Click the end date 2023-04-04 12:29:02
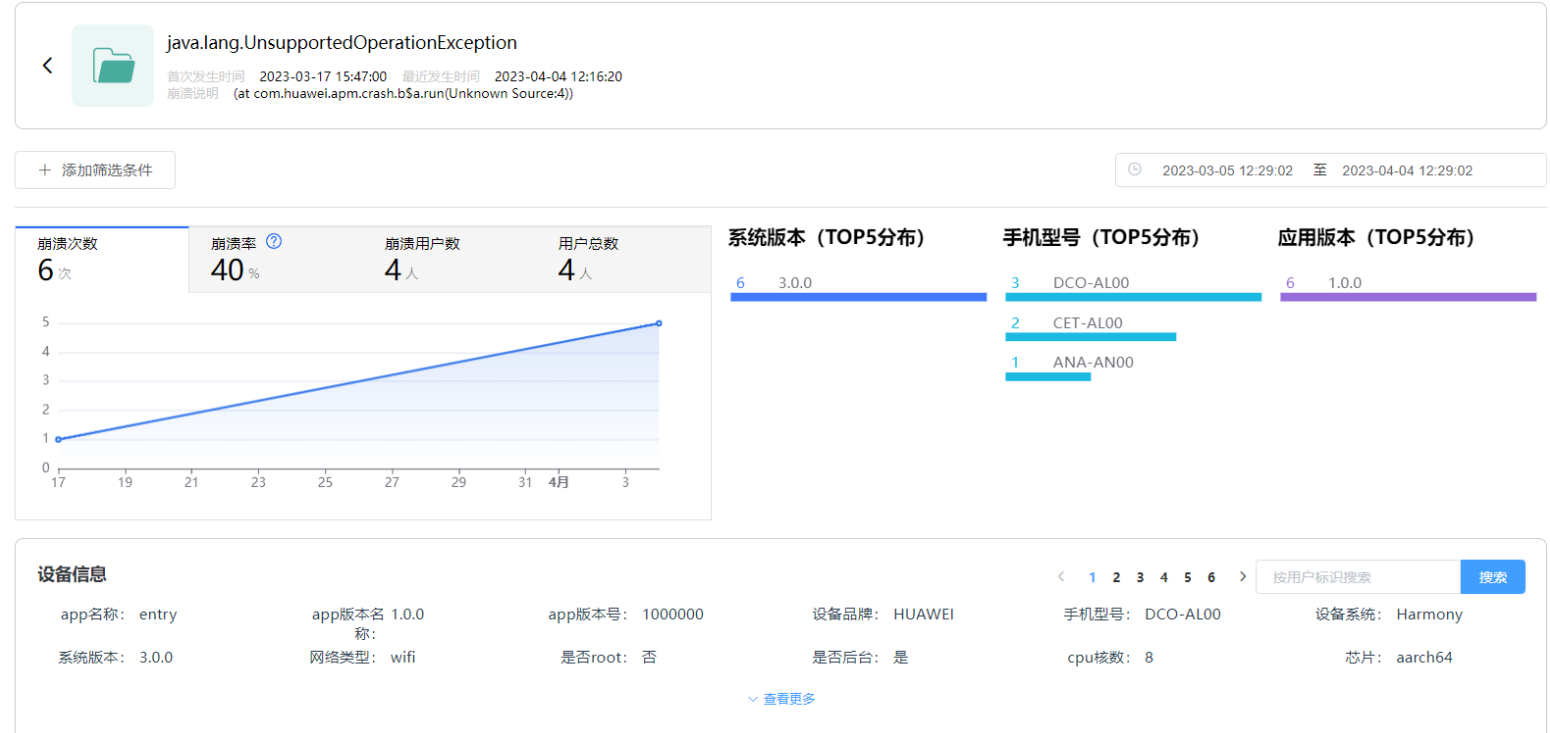This screenshot has width=1550, height=733. (x=1407, y=171)
